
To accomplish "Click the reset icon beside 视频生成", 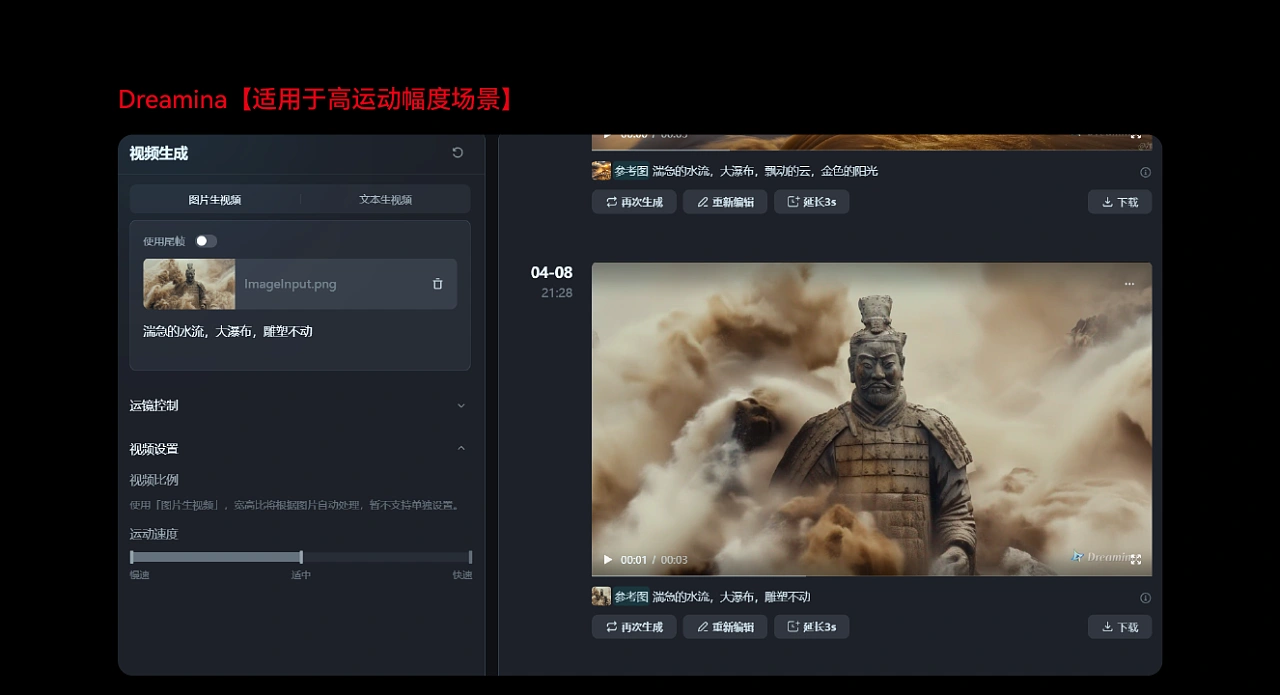I will [458, 153].
